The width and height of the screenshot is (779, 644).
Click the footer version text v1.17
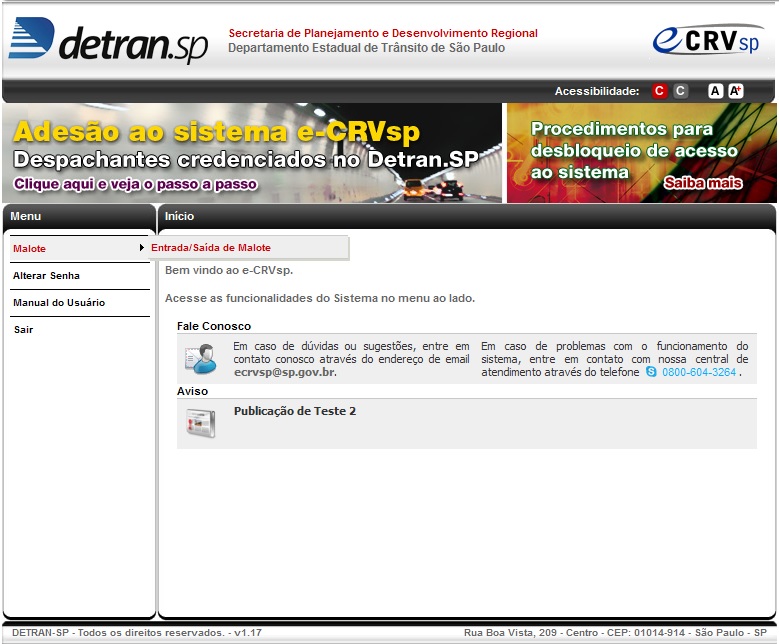tap(248, 633)
